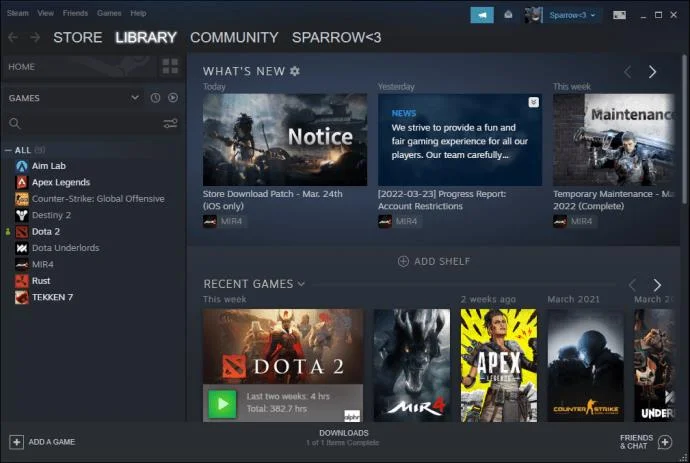
Task: Switch to the LIBRARY tab
Action: coord(146,37)
